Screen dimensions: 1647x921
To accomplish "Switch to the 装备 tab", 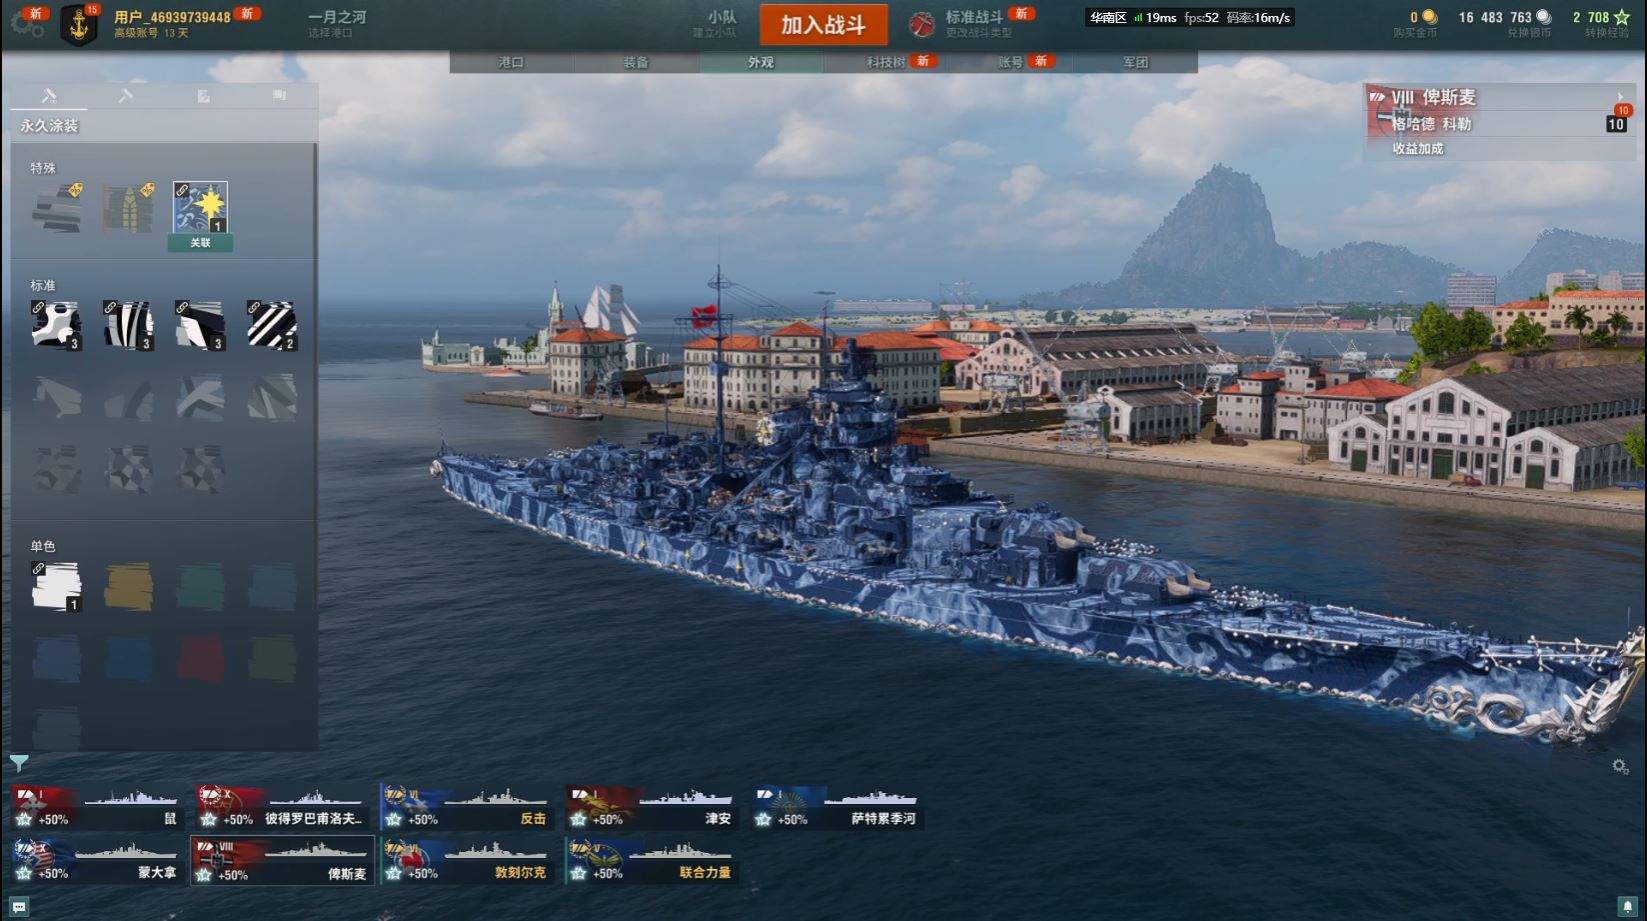I will [636, 62].
